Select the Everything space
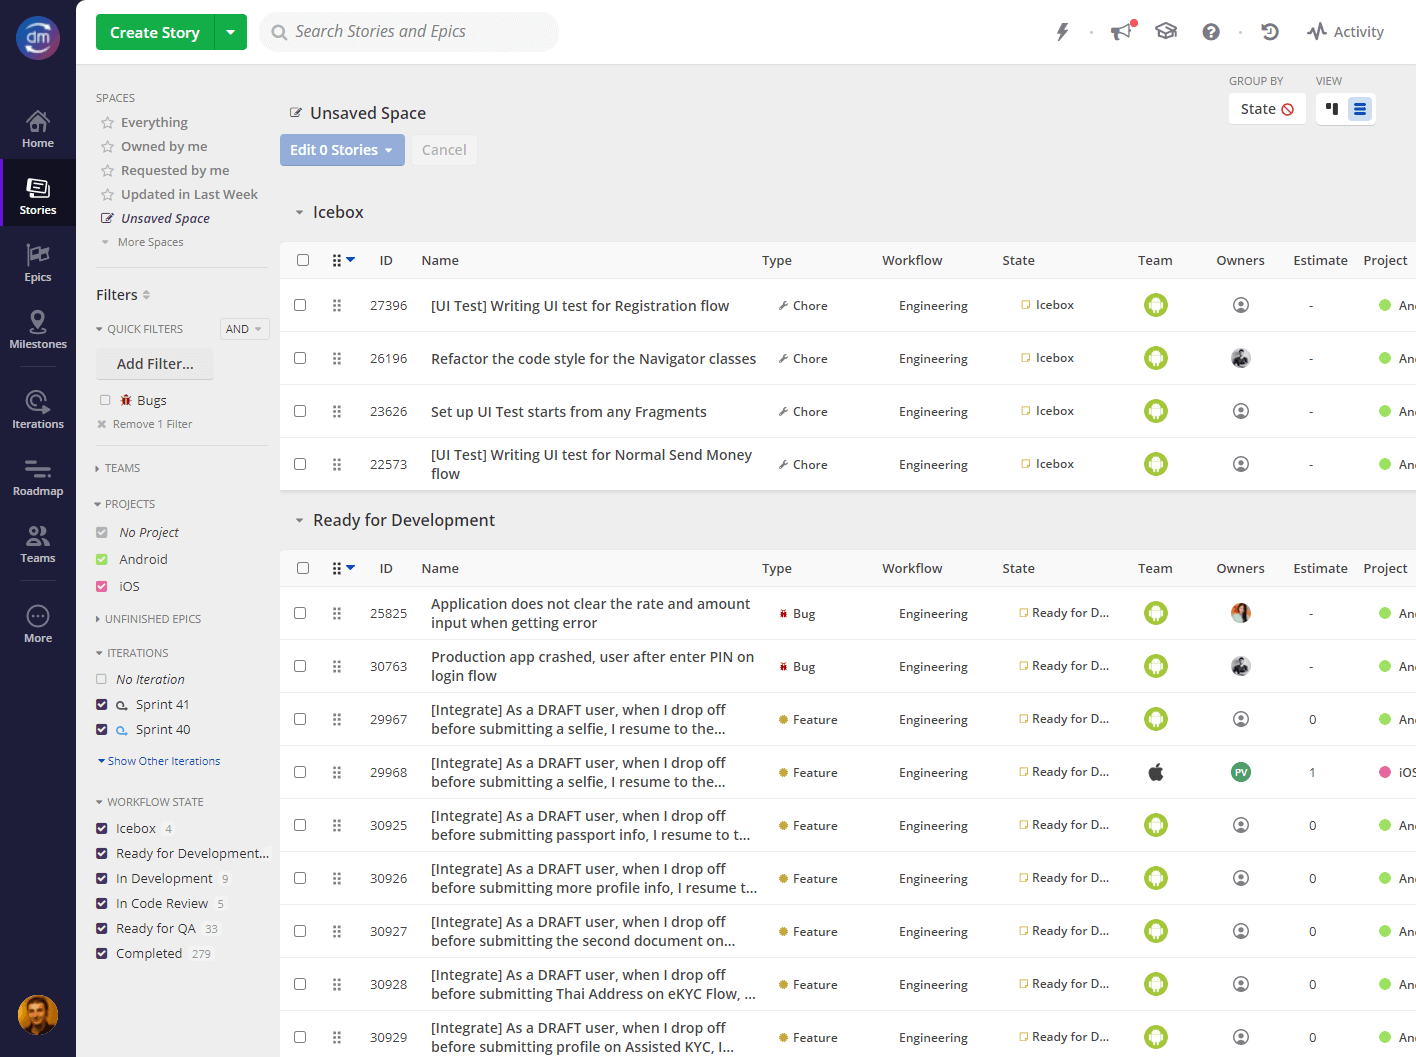Screen dimensions: 1416x1057 pyautogui.click(x=154, y=122)
